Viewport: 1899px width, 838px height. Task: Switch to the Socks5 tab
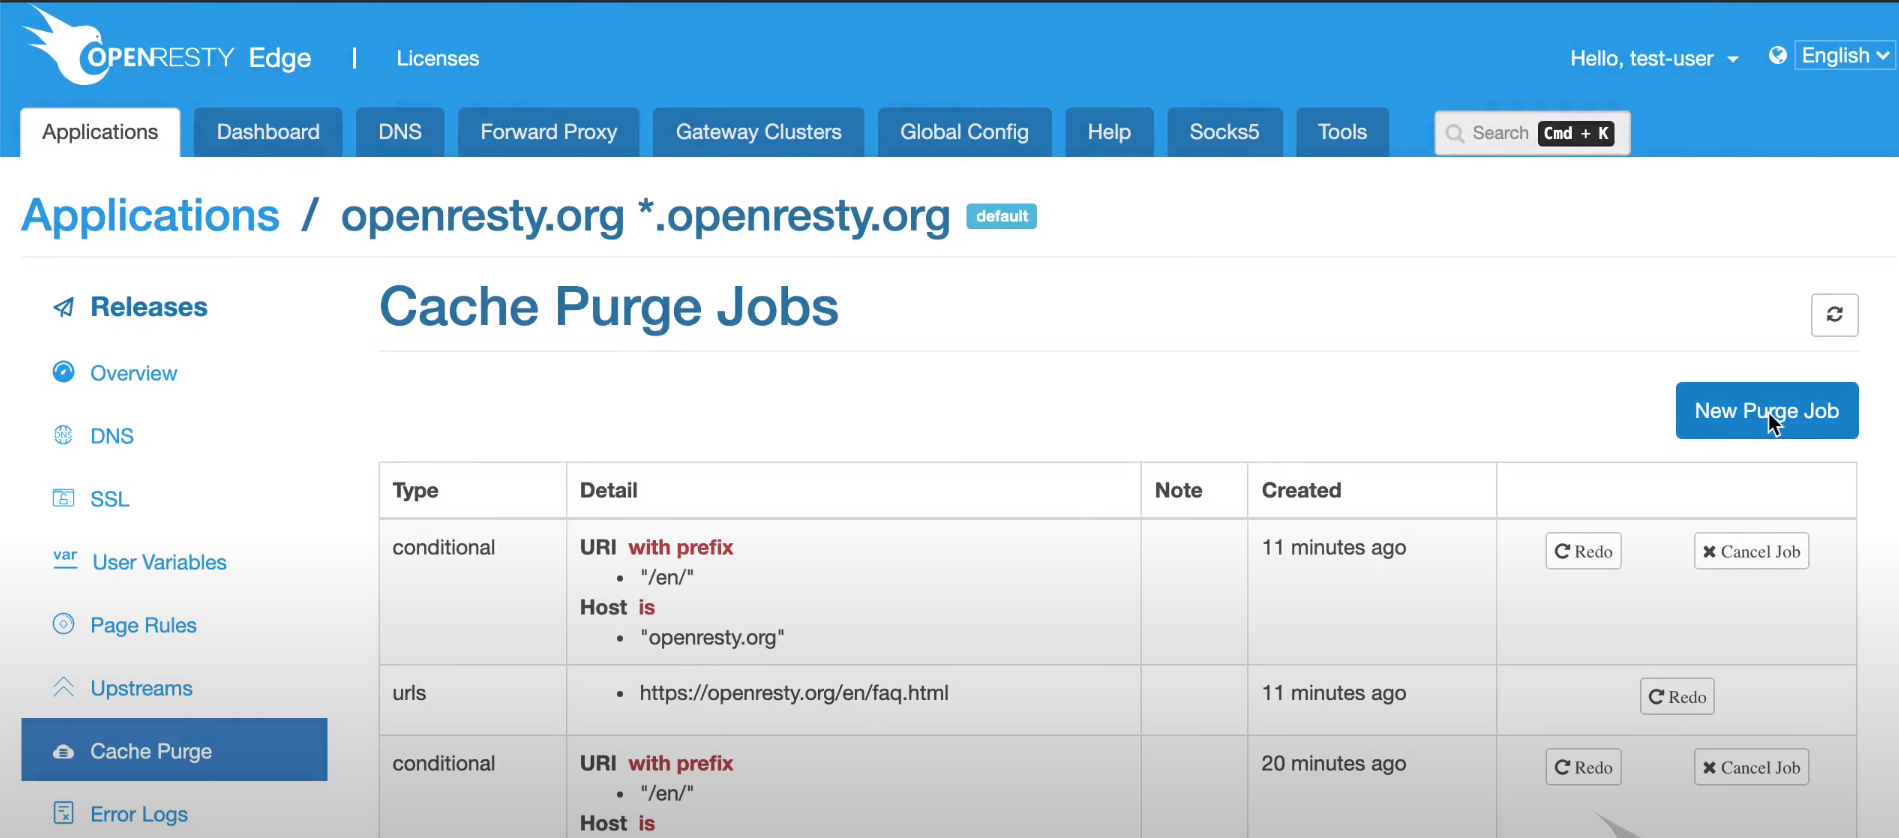tap(1224, 132)
